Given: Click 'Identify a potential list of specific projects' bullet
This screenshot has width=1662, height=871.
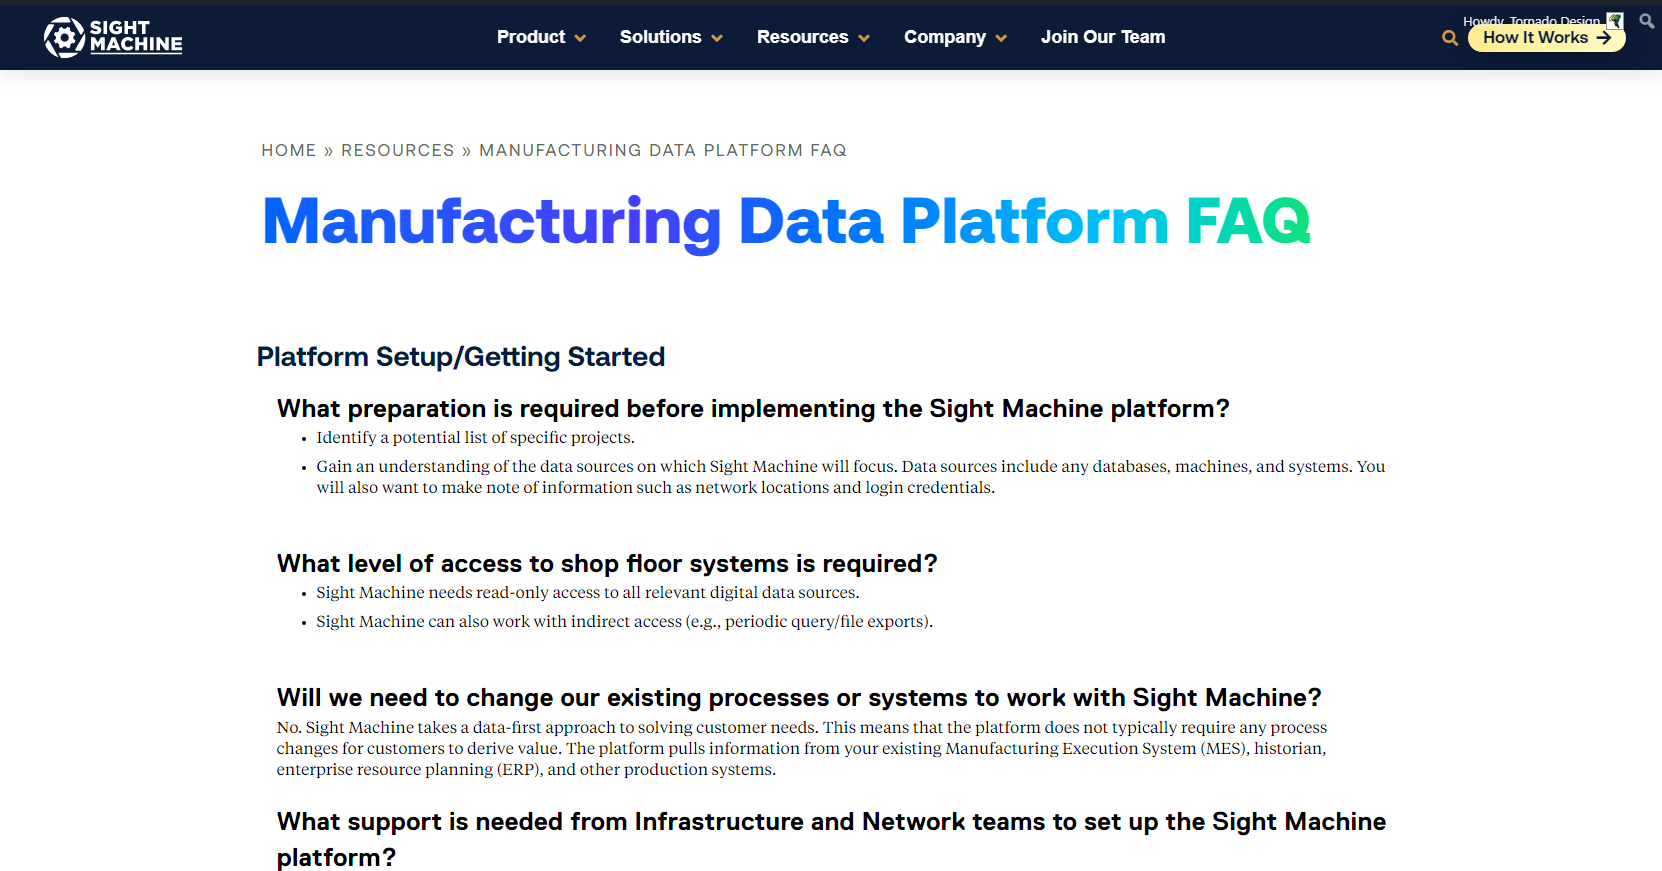Looking at the screenshot, I should click(x=476, y=438).
